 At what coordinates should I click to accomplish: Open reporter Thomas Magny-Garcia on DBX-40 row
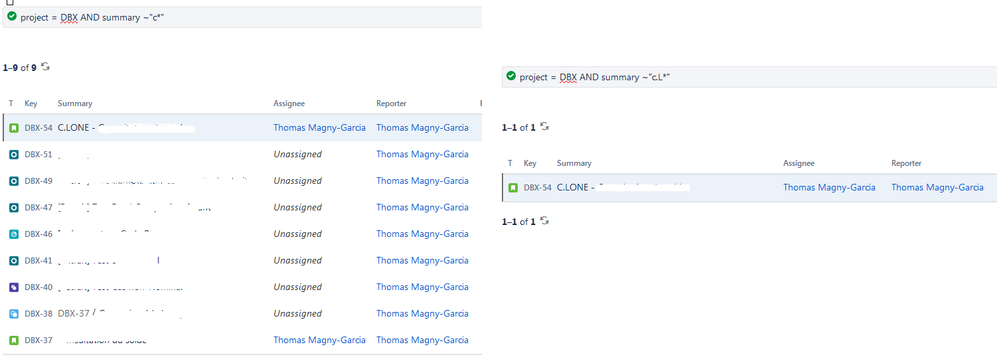tap(422, 287)
